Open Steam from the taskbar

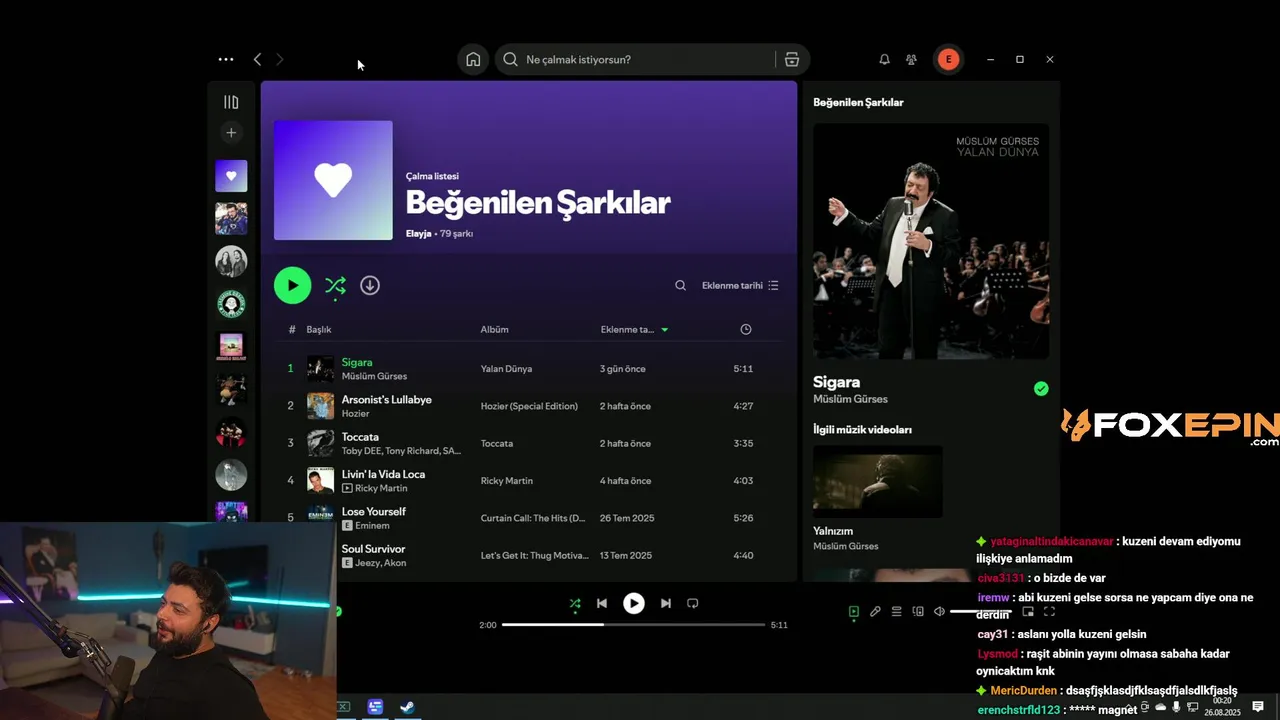click(x=407, y=707)
